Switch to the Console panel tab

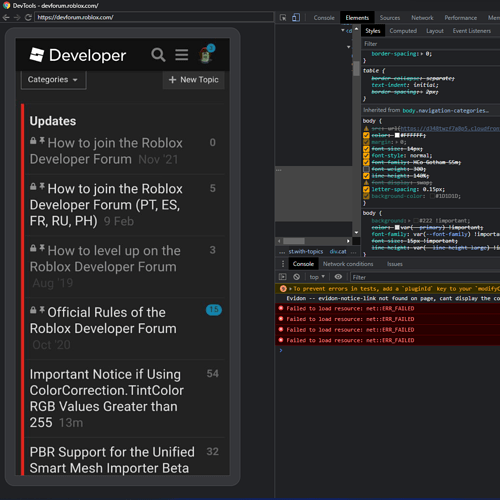[324, 18]
